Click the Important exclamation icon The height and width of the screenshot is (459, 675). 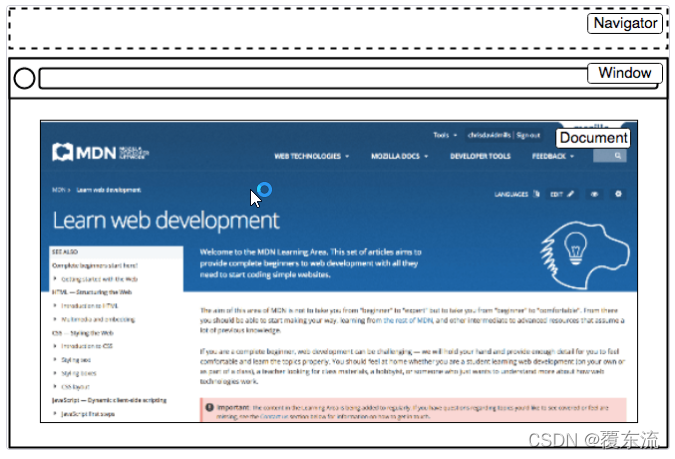click(210, 407)
